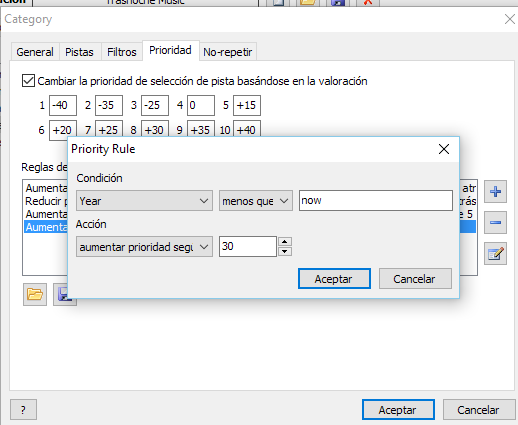Increase priority value with up arrow
Screen dimensions: 518x425
coord(285,242)
